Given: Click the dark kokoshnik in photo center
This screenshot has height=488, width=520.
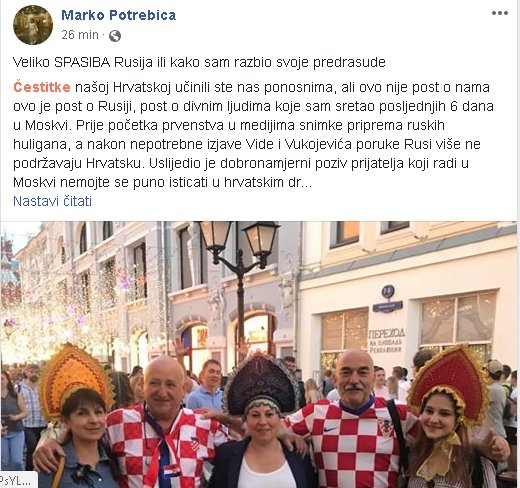Looking at the screenshot, I should [261, 383].
